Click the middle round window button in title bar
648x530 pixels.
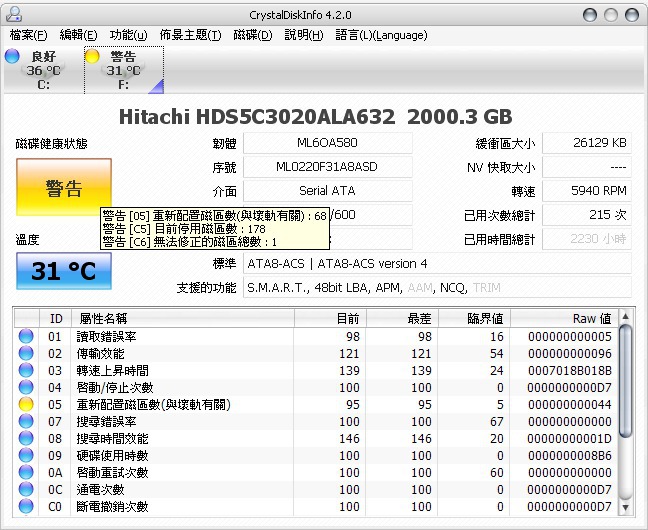(x=611, y=15)
